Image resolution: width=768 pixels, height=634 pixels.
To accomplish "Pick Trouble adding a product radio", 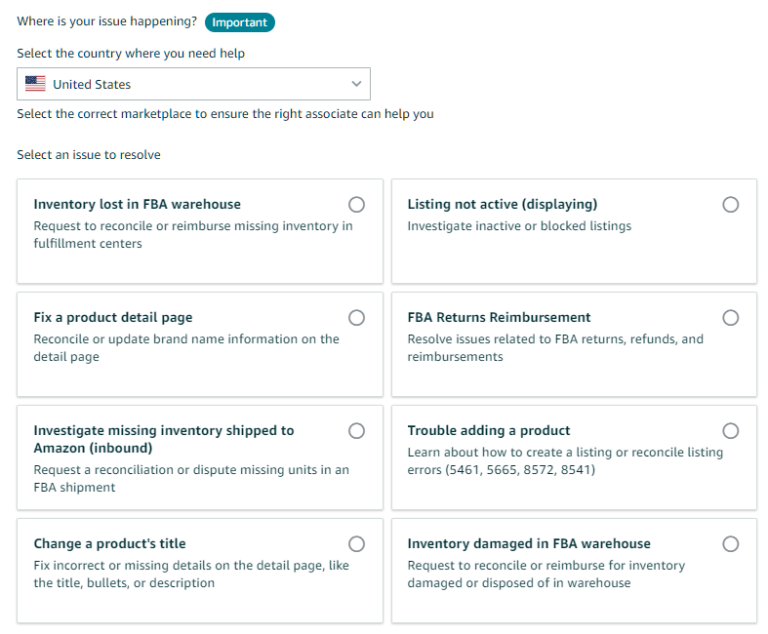I will coord(730,431).
